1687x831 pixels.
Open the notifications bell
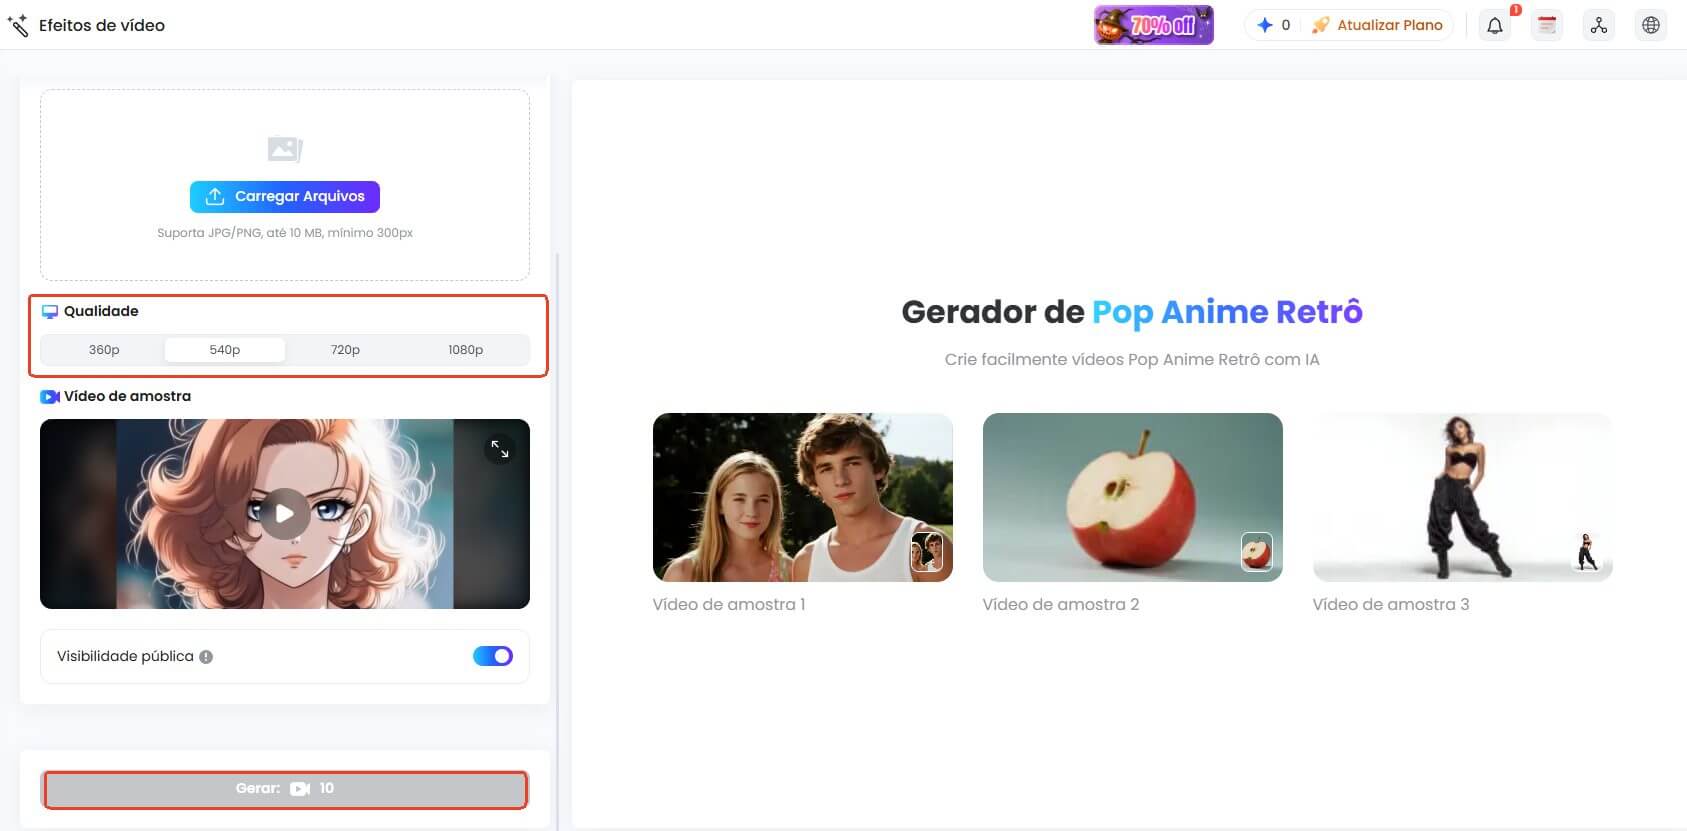[x=1495, y=26]
